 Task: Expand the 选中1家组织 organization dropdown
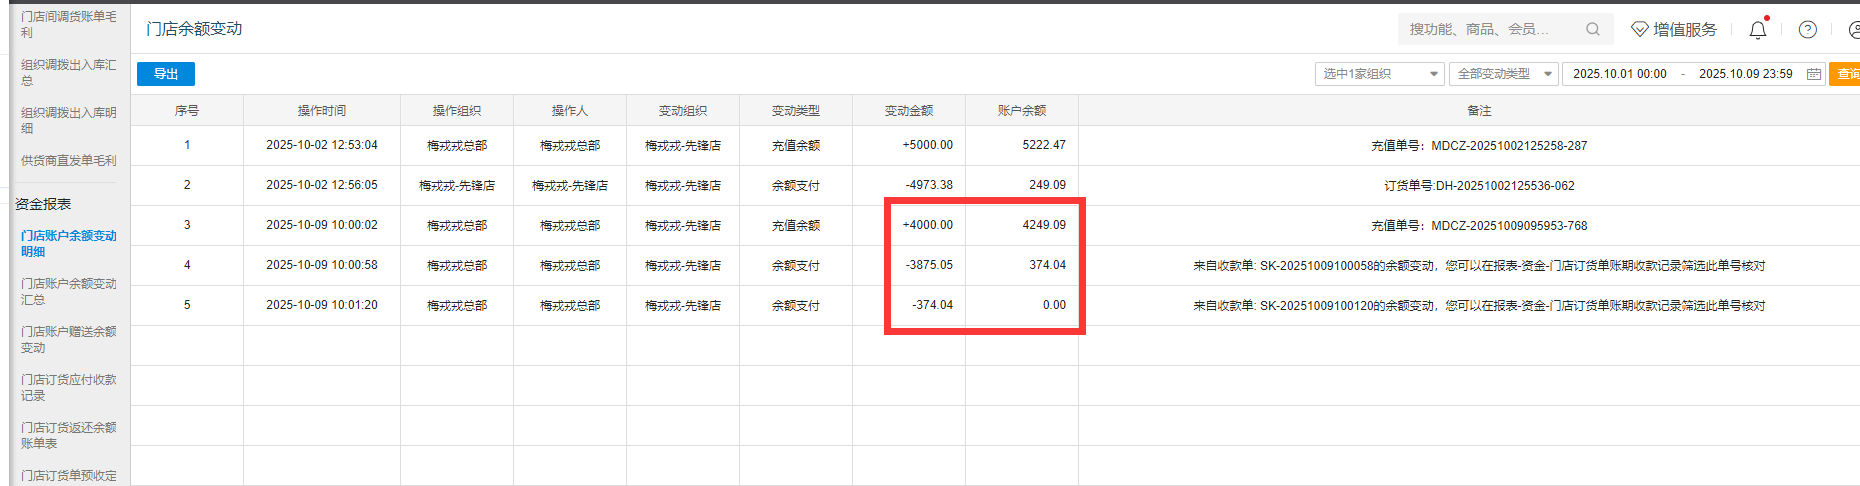[1379, 74]
